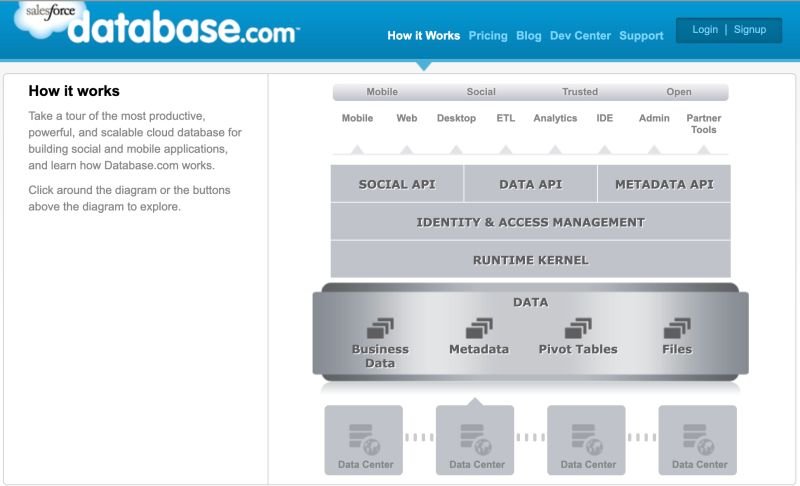Click the Web client label

coord(407,118)
